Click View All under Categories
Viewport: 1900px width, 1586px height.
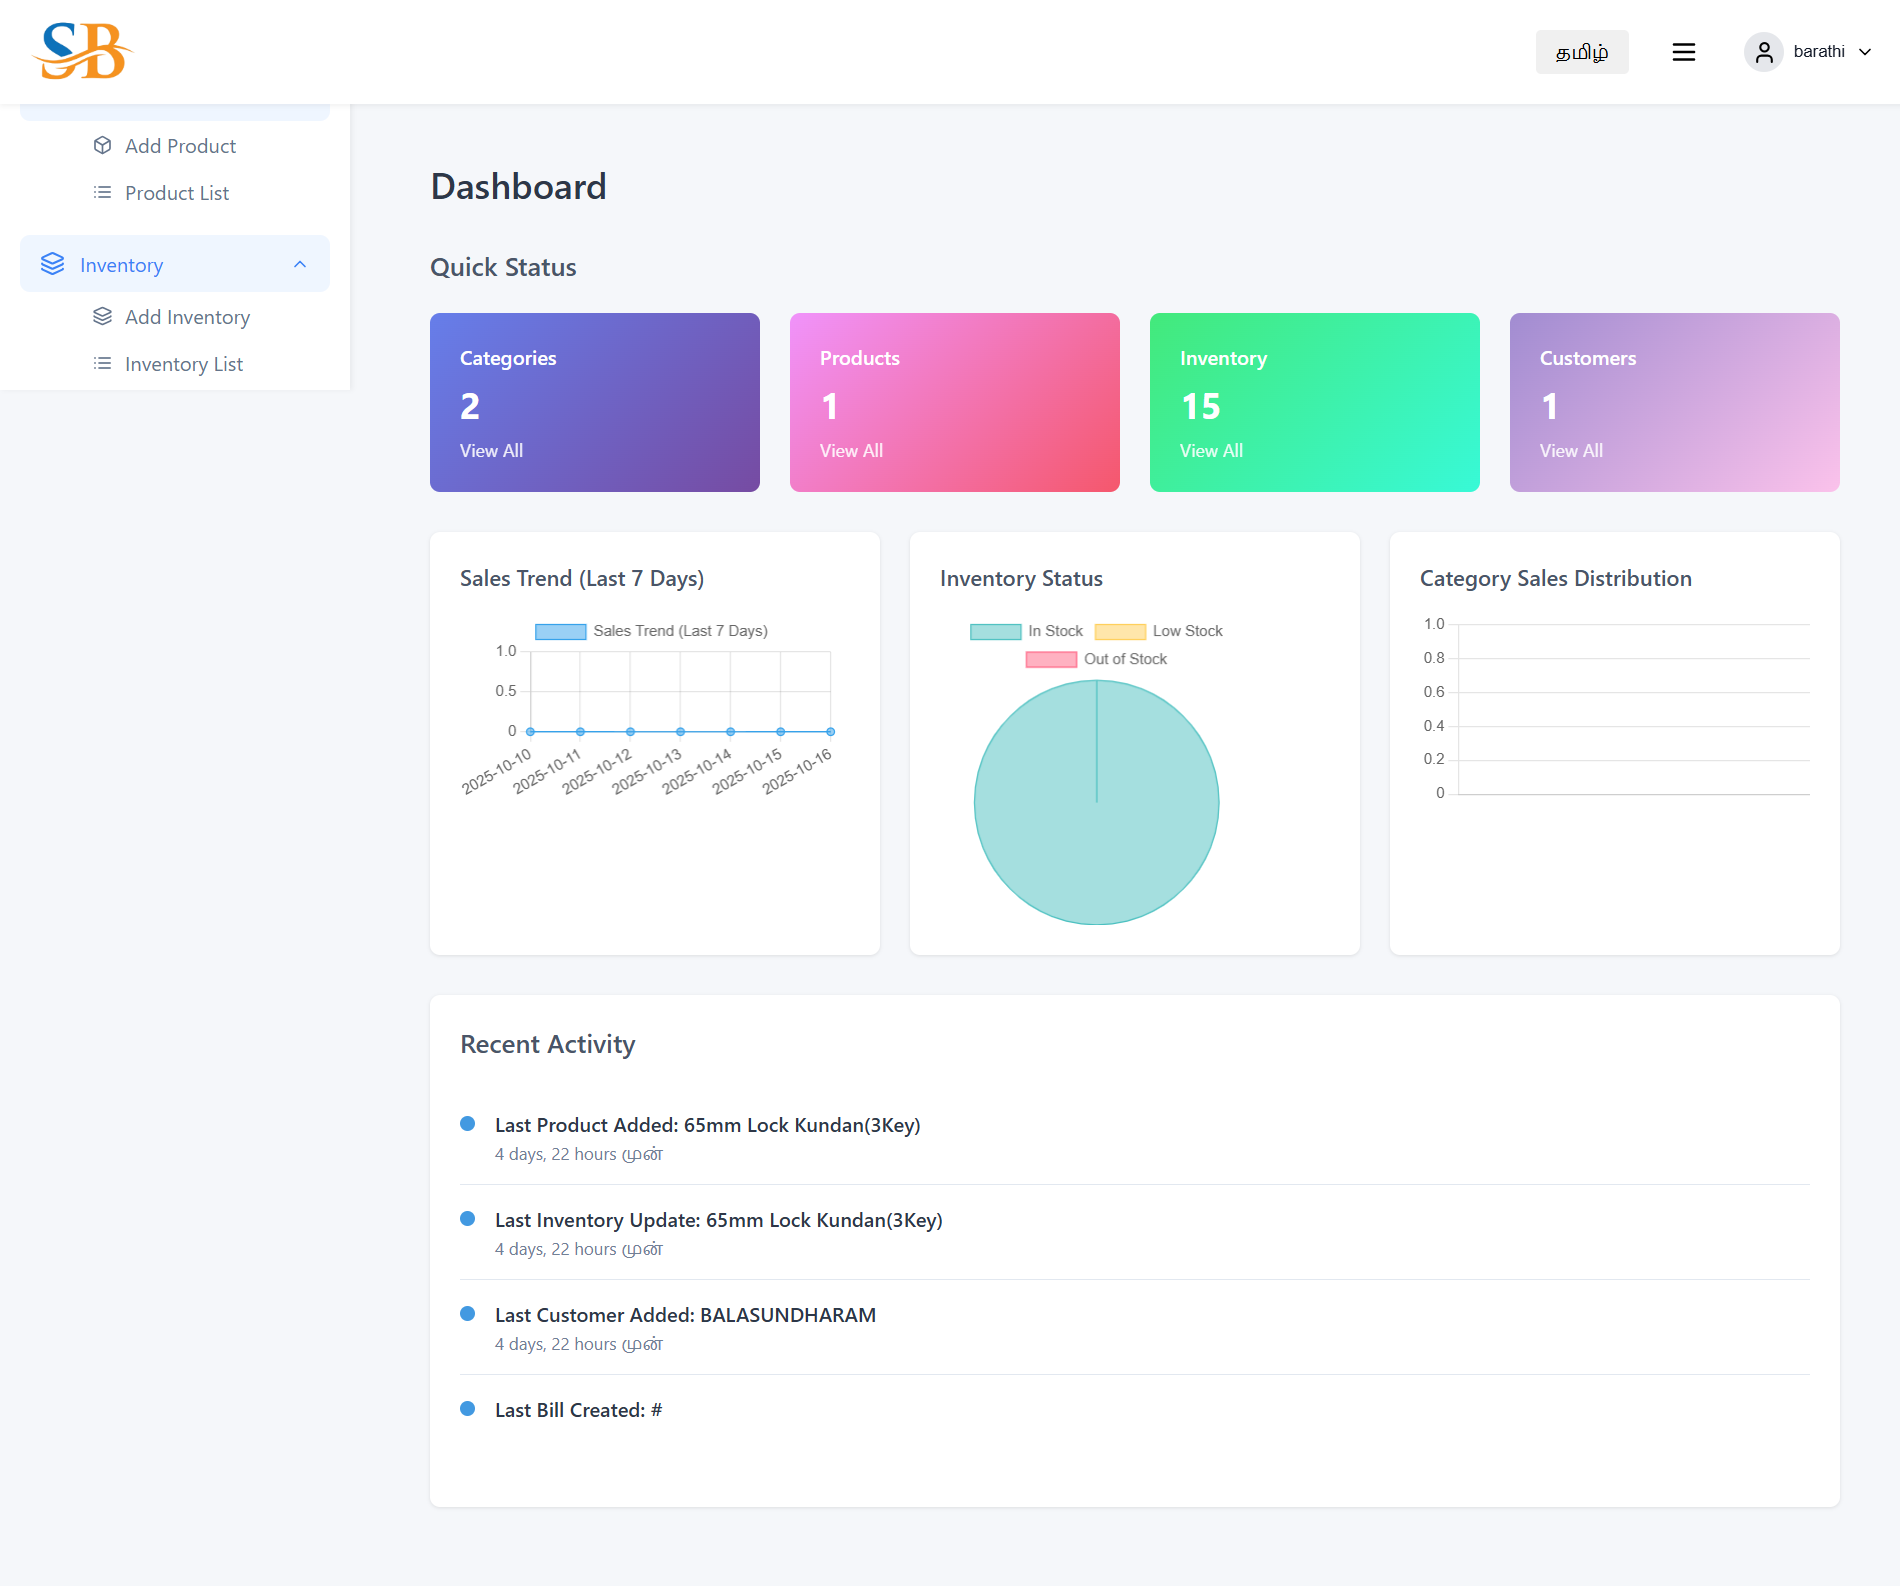pos(491,451)
